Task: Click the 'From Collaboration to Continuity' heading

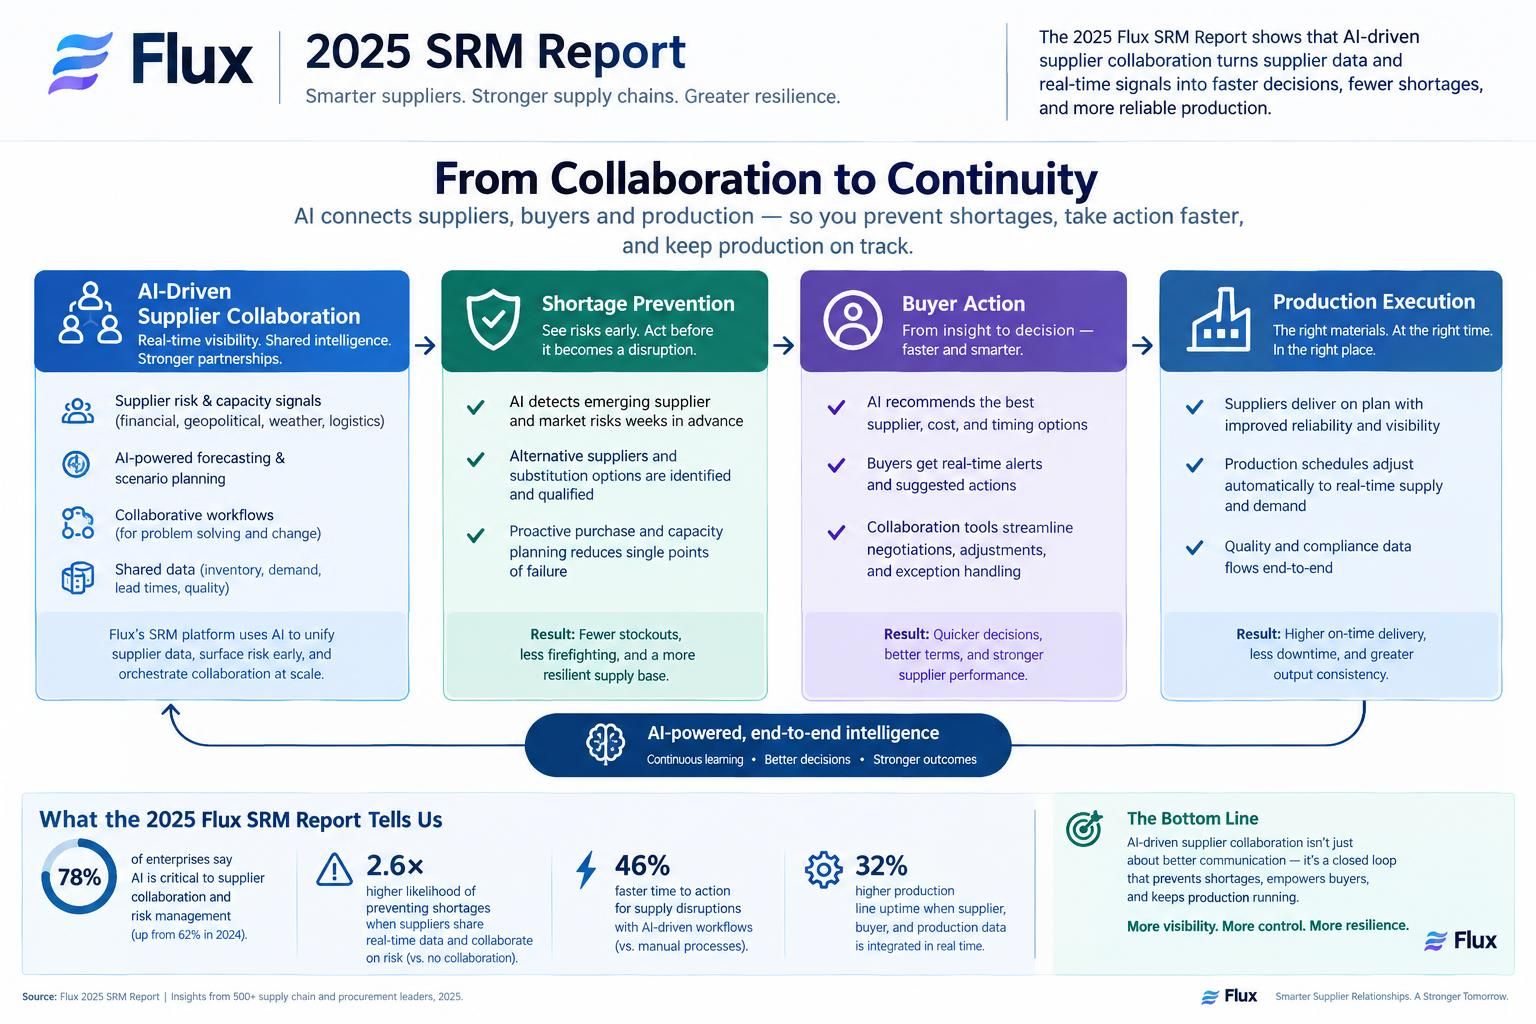Action: [766, 179]
